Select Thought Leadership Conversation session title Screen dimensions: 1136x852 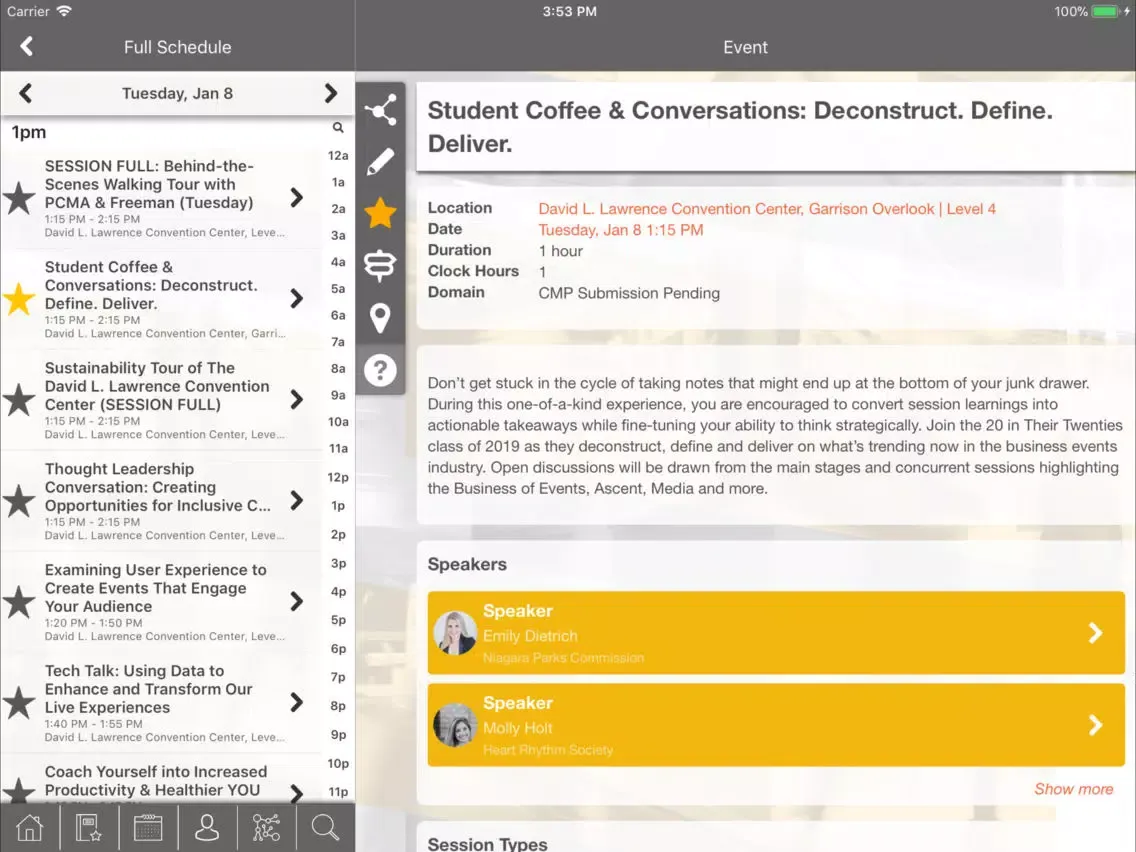click(158, 487)
